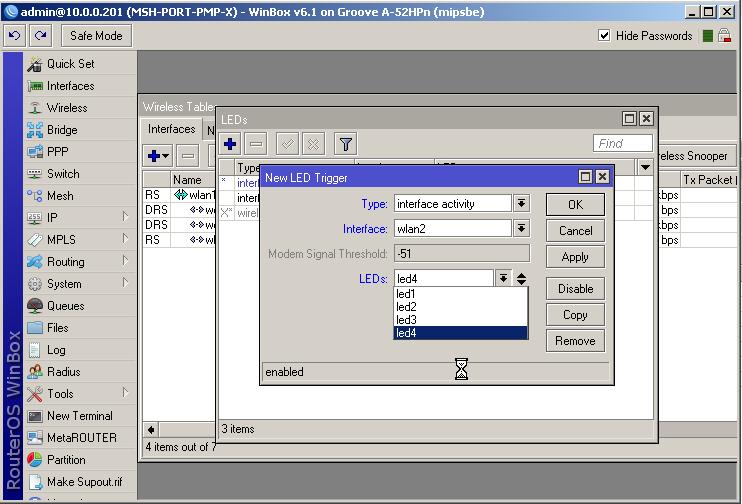Open the Type dropdown in New LED Trigger

[521, 204]
